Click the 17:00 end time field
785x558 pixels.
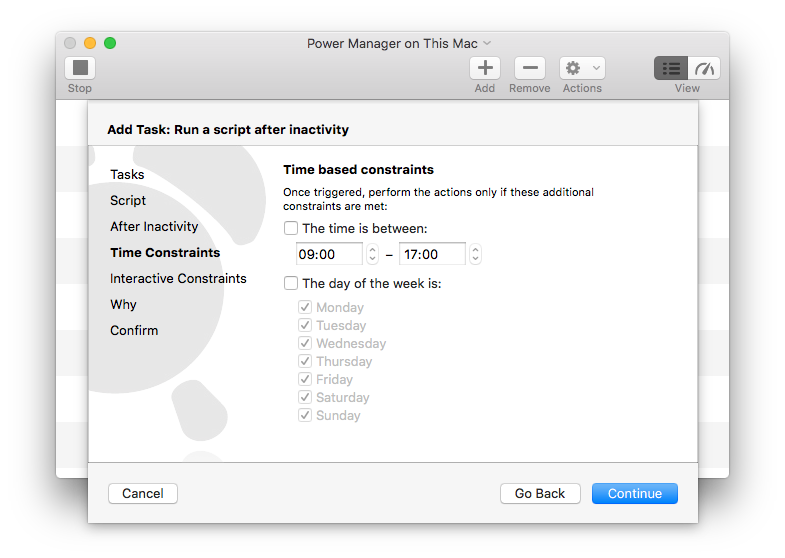pyautogui.click(x=432, y=254)
